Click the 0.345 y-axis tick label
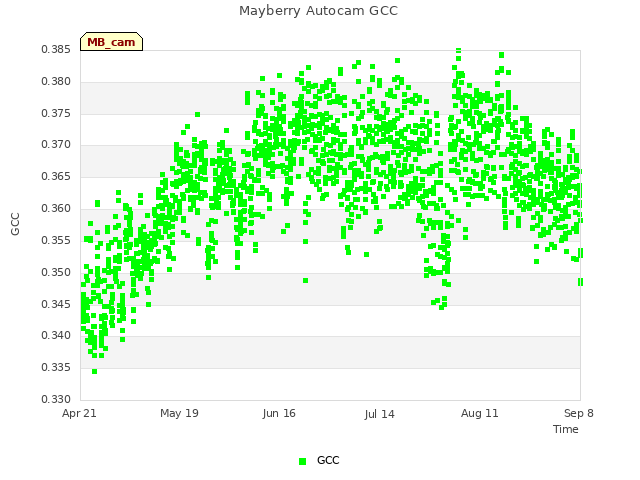 click(x=56, y=304)
